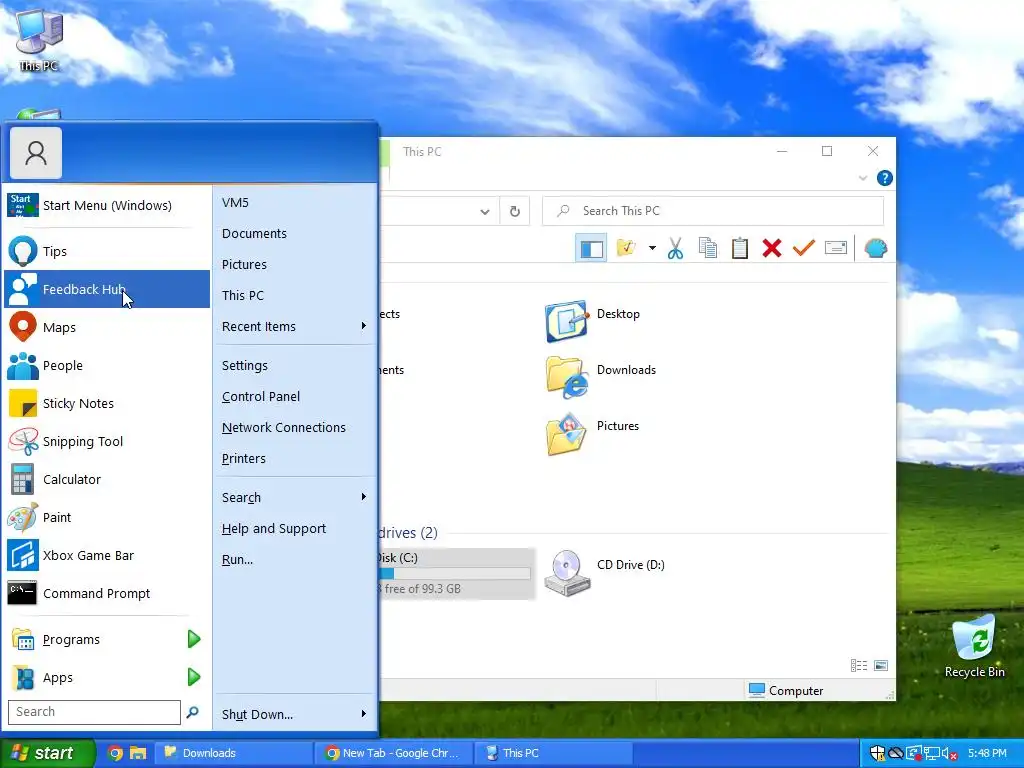Click the orange checkmark Properties icon
Image resolution: width=1024 pixels, height=768 pixels.
click(x=803, y=248)
